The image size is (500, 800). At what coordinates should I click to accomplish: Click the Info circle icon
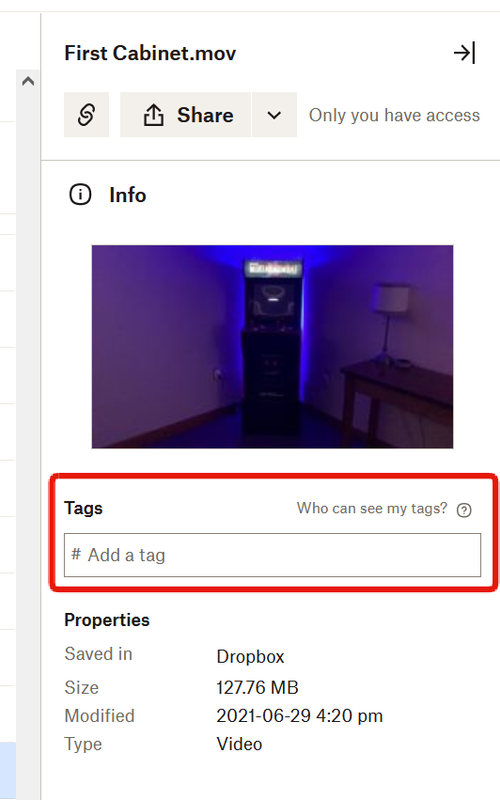[80, 195]
